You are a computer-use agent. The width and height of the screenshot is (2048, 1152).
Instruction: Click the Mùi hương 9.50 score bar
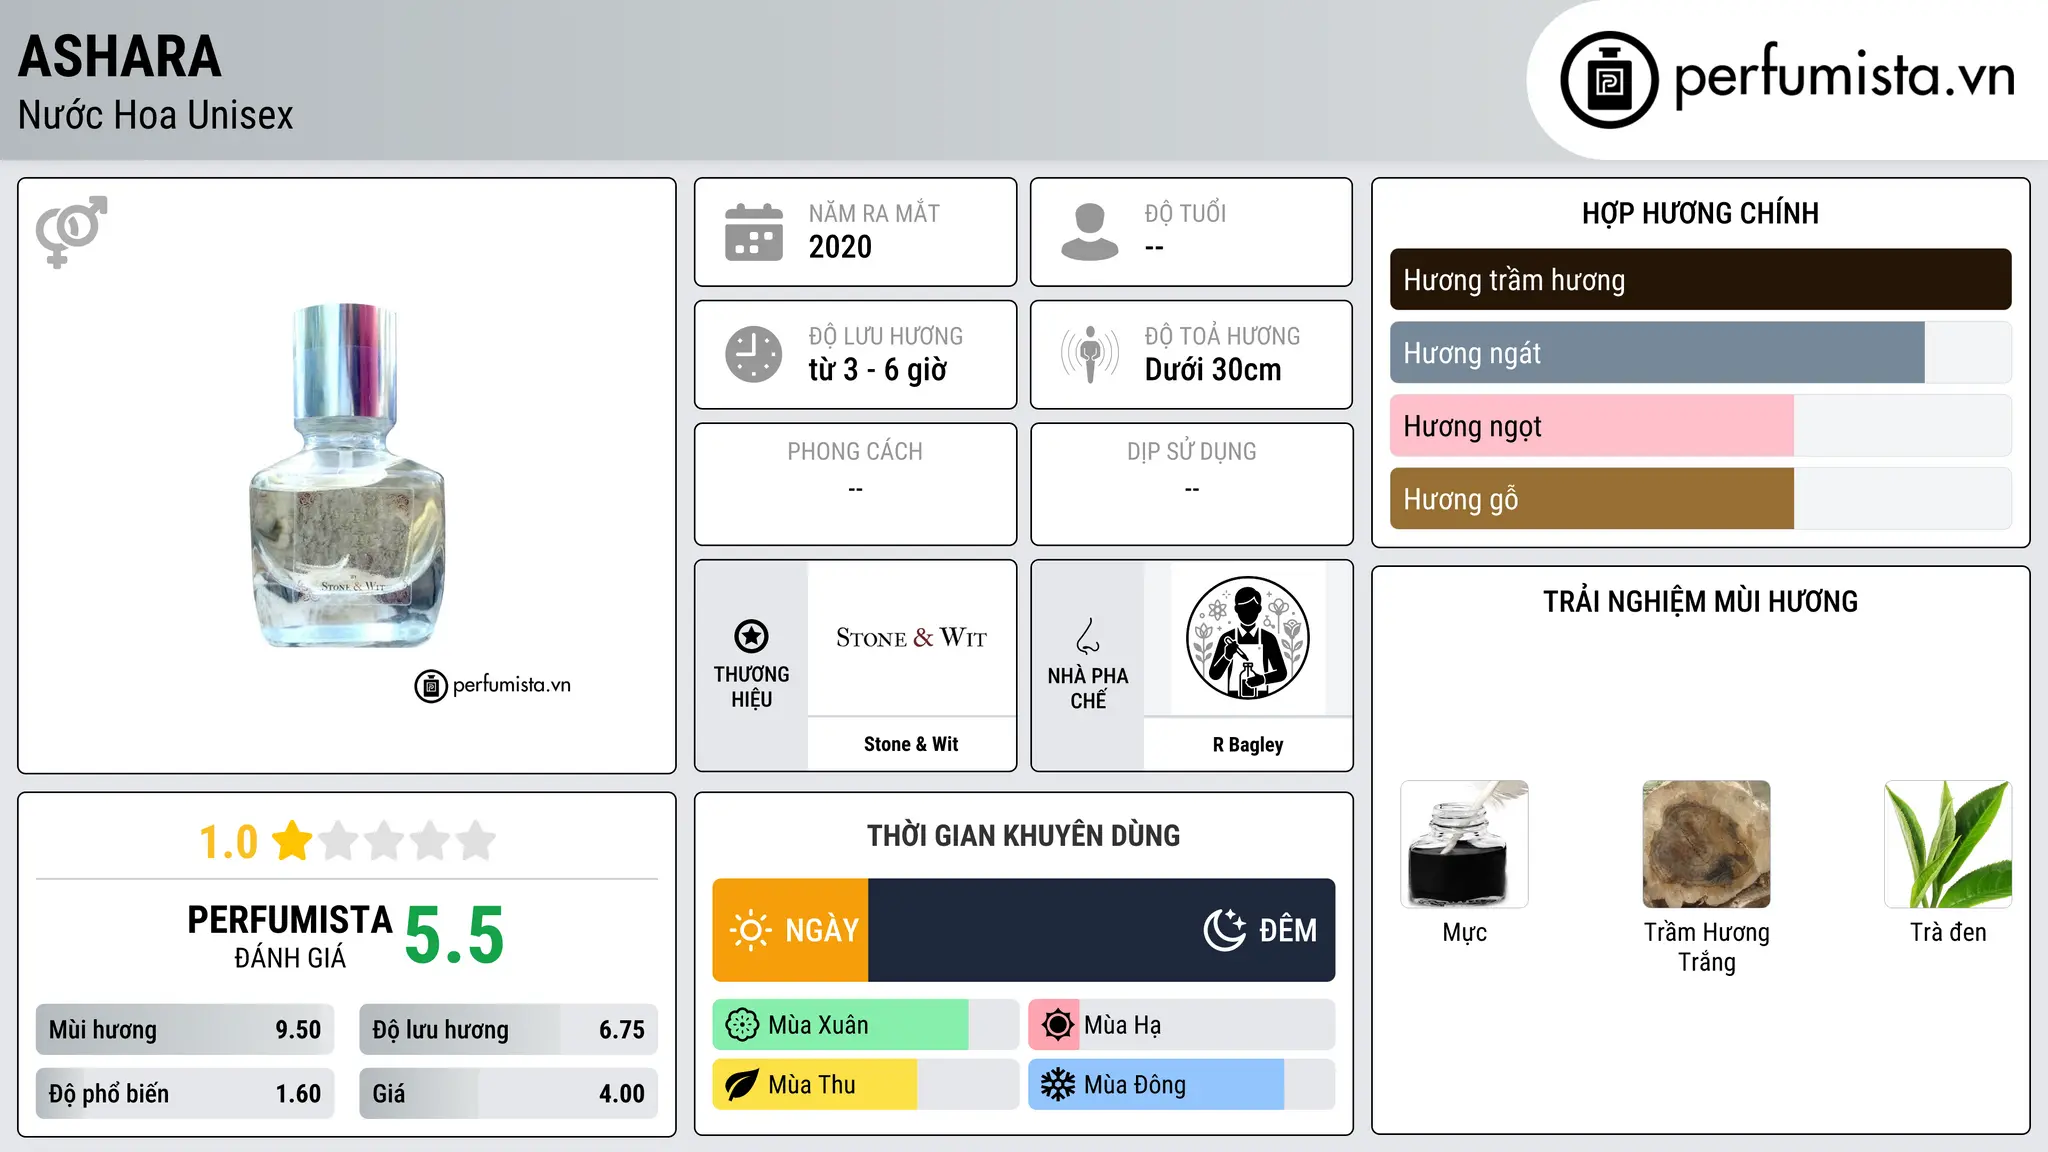[x=185, y=1030]
